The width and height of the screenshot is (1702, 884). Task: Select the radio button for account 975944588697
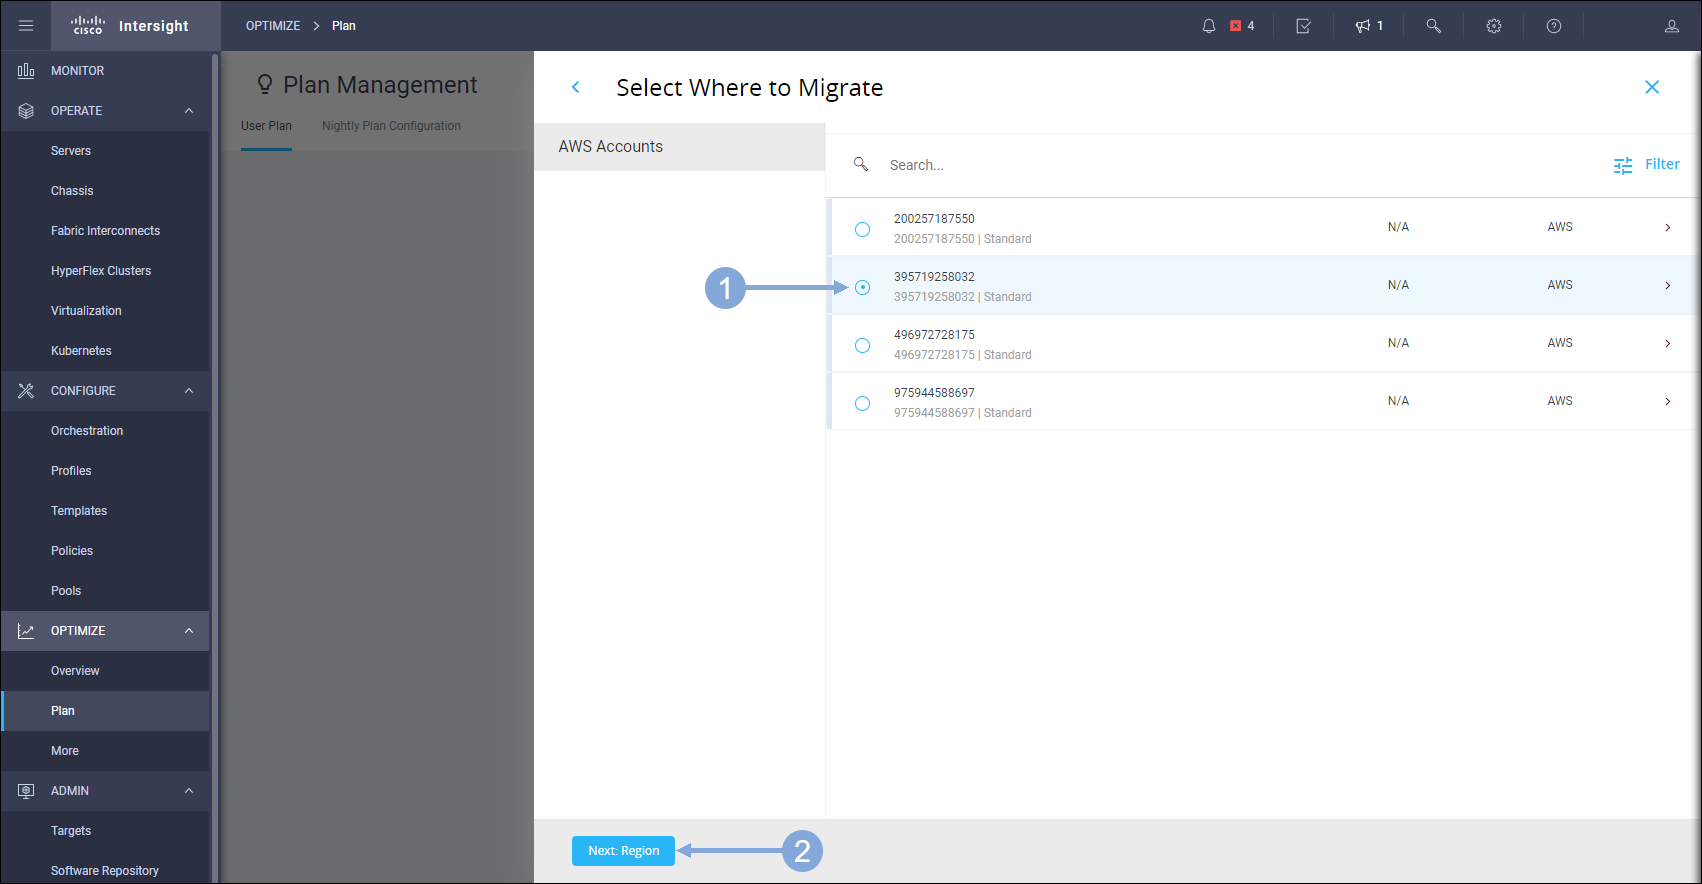tap(862, 403)
